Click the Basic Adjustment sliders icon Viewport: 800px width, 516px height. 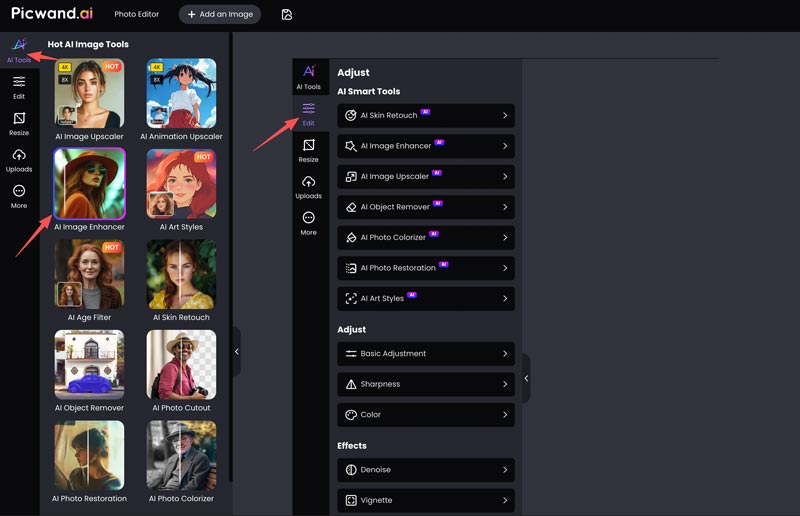tap(351, 354)
